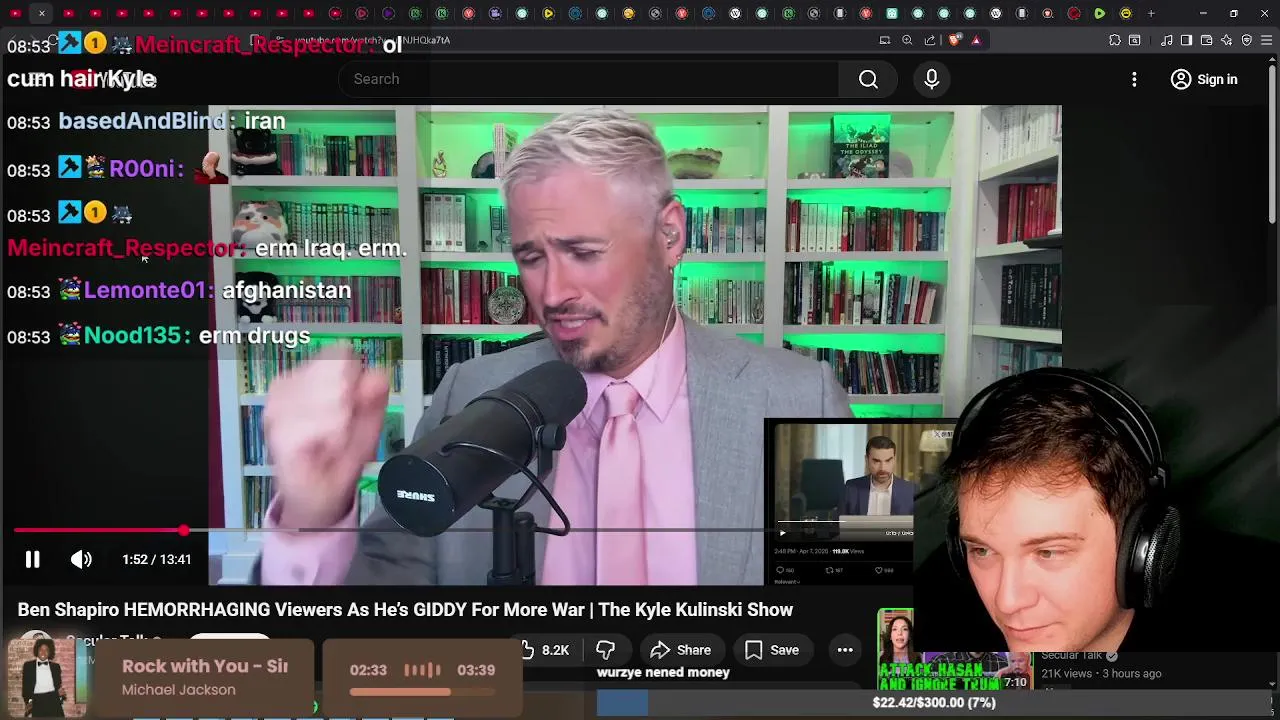Click the 'afghanistan' chat message
The image size is (1280, 720).
(286, 291)
